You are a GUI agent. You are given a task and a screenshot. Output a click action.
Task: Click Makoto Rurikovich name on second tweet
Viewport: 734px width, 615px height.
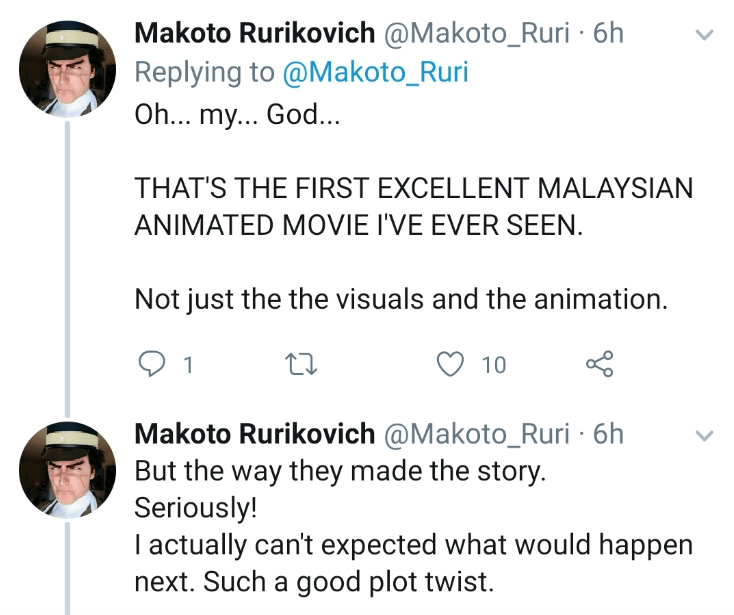pos(254,434)
